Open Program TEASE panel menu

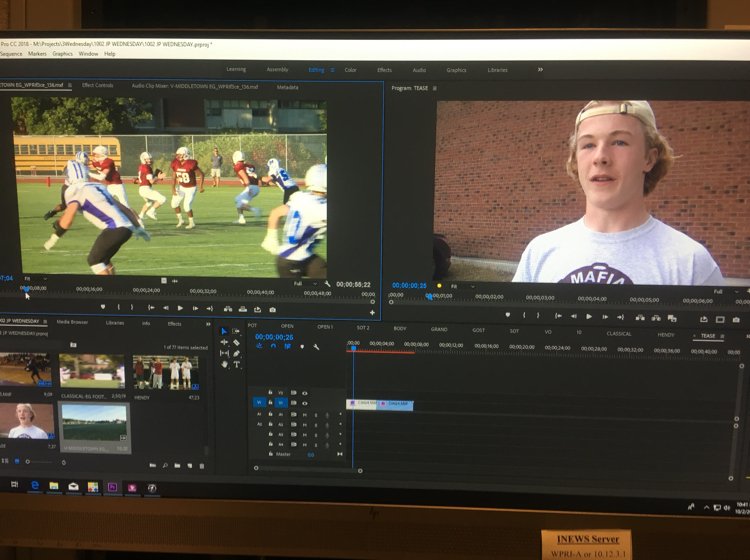(x=435, y=88)
